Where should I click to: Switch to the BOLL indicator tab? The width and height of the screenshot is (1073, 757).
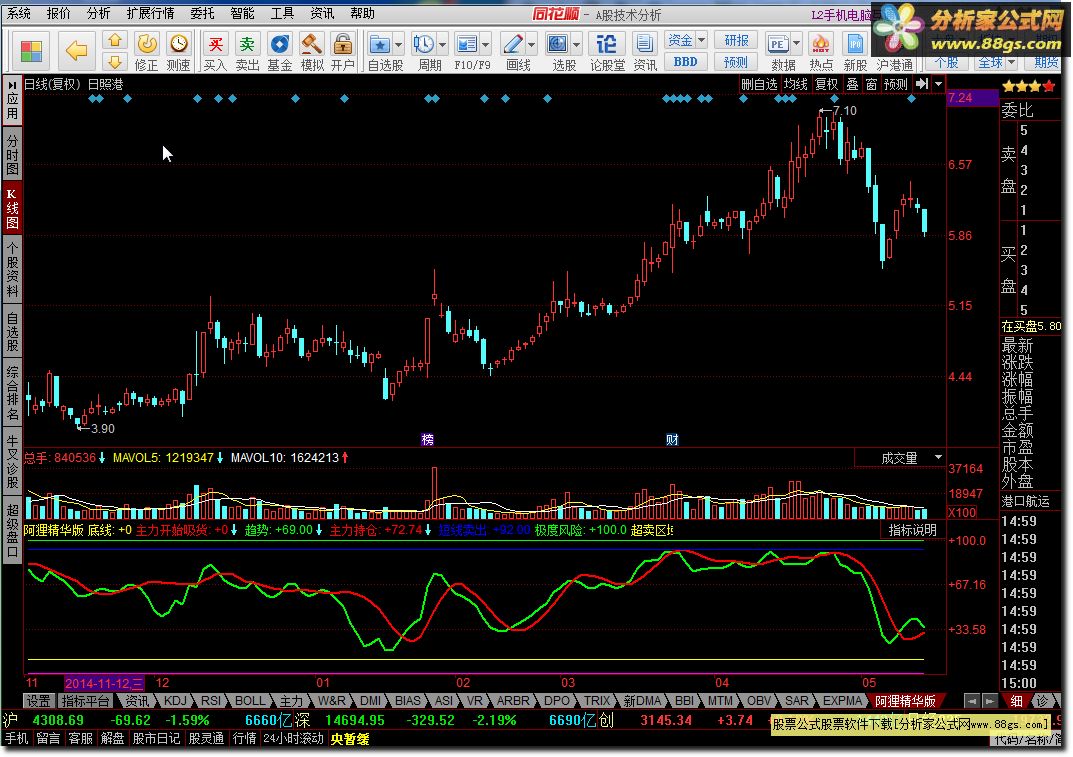(x=250, y=701)
